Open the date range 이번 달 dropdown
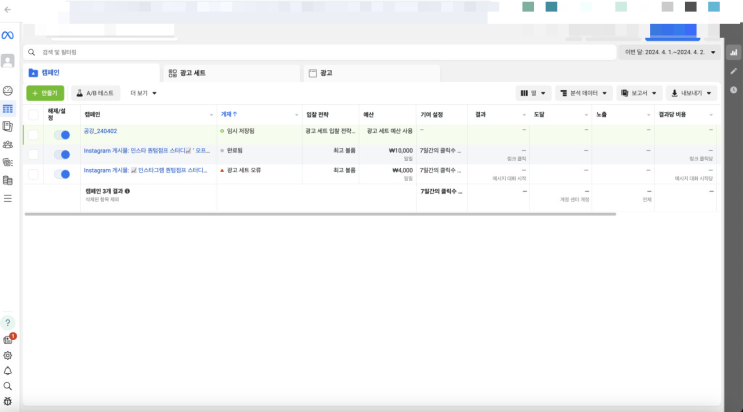The width and height of the screenshot is (743, 412). [x=670, y=52]
